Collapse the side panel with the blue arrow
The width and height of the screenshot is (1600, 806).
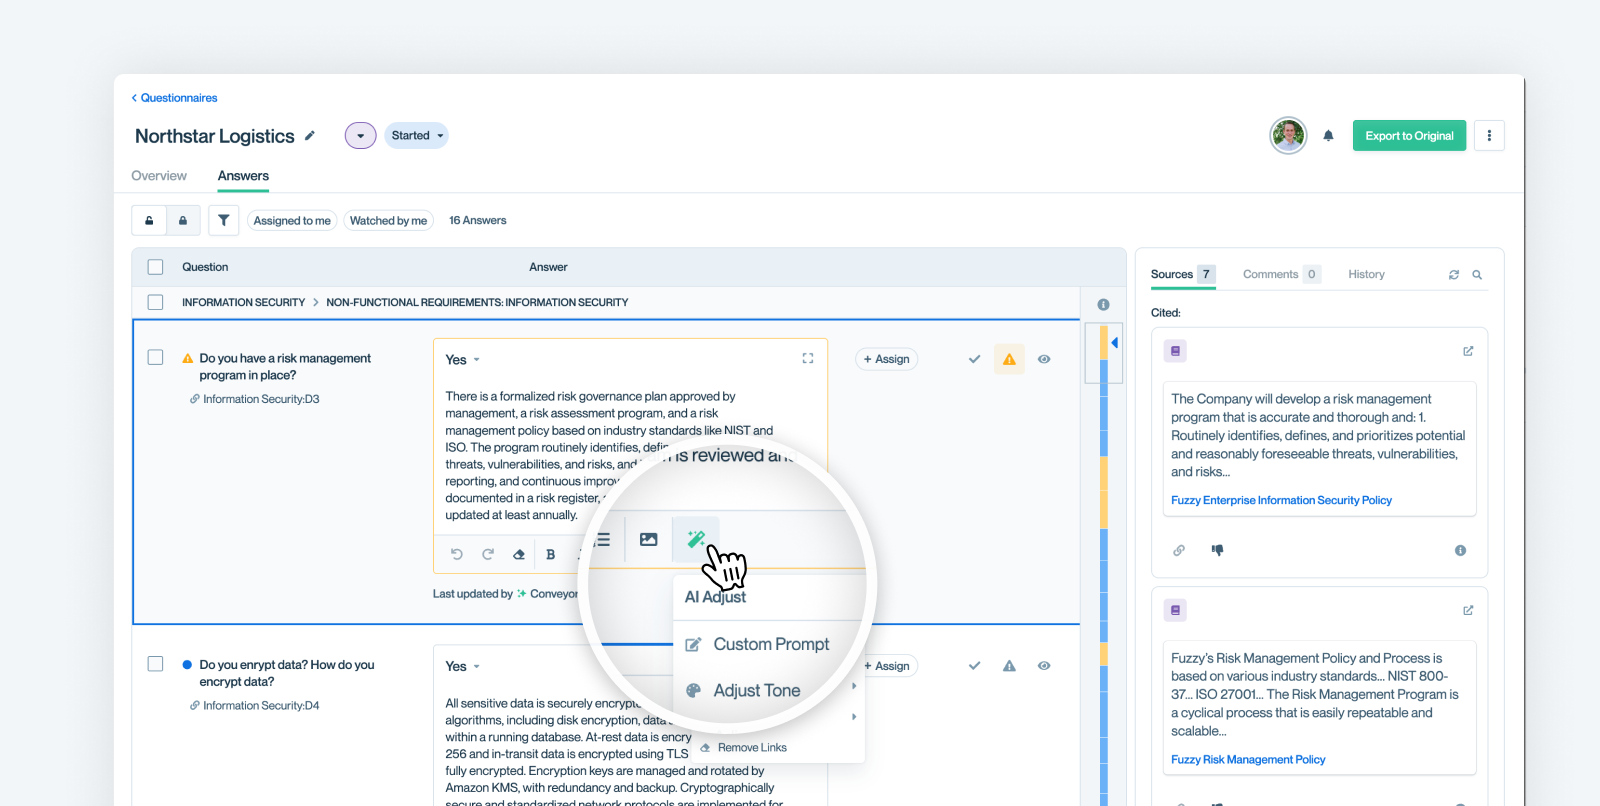pos(1114,343)
